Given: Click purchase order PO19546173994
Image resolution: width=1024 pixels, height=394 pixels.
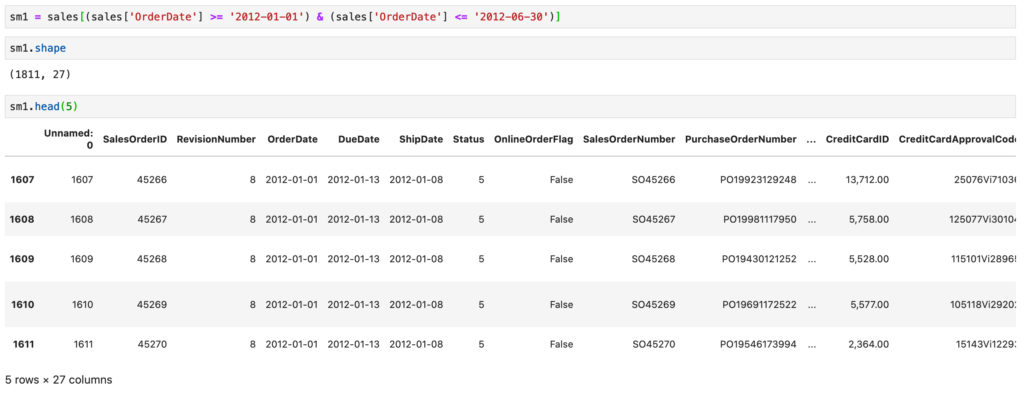Looking at the screenshot, I should (x=758, y=344).
